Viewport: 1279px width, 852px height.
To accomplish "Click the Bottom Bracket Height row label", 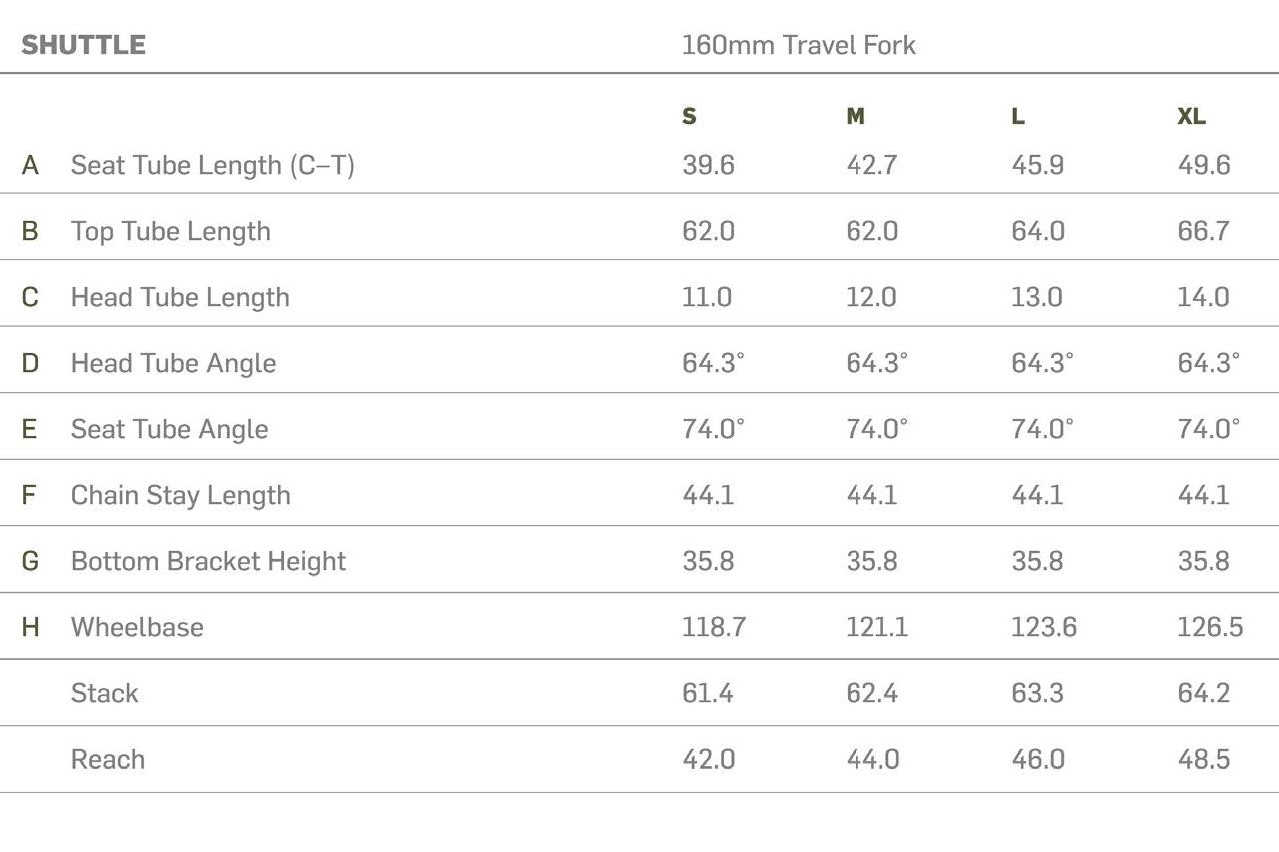I will click(x=208, y=561).
